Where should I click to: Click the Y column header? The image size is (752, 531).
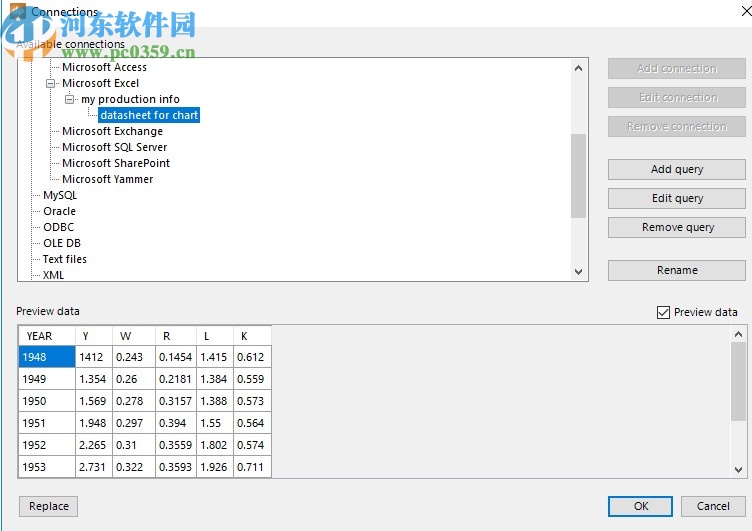[94, 336]
